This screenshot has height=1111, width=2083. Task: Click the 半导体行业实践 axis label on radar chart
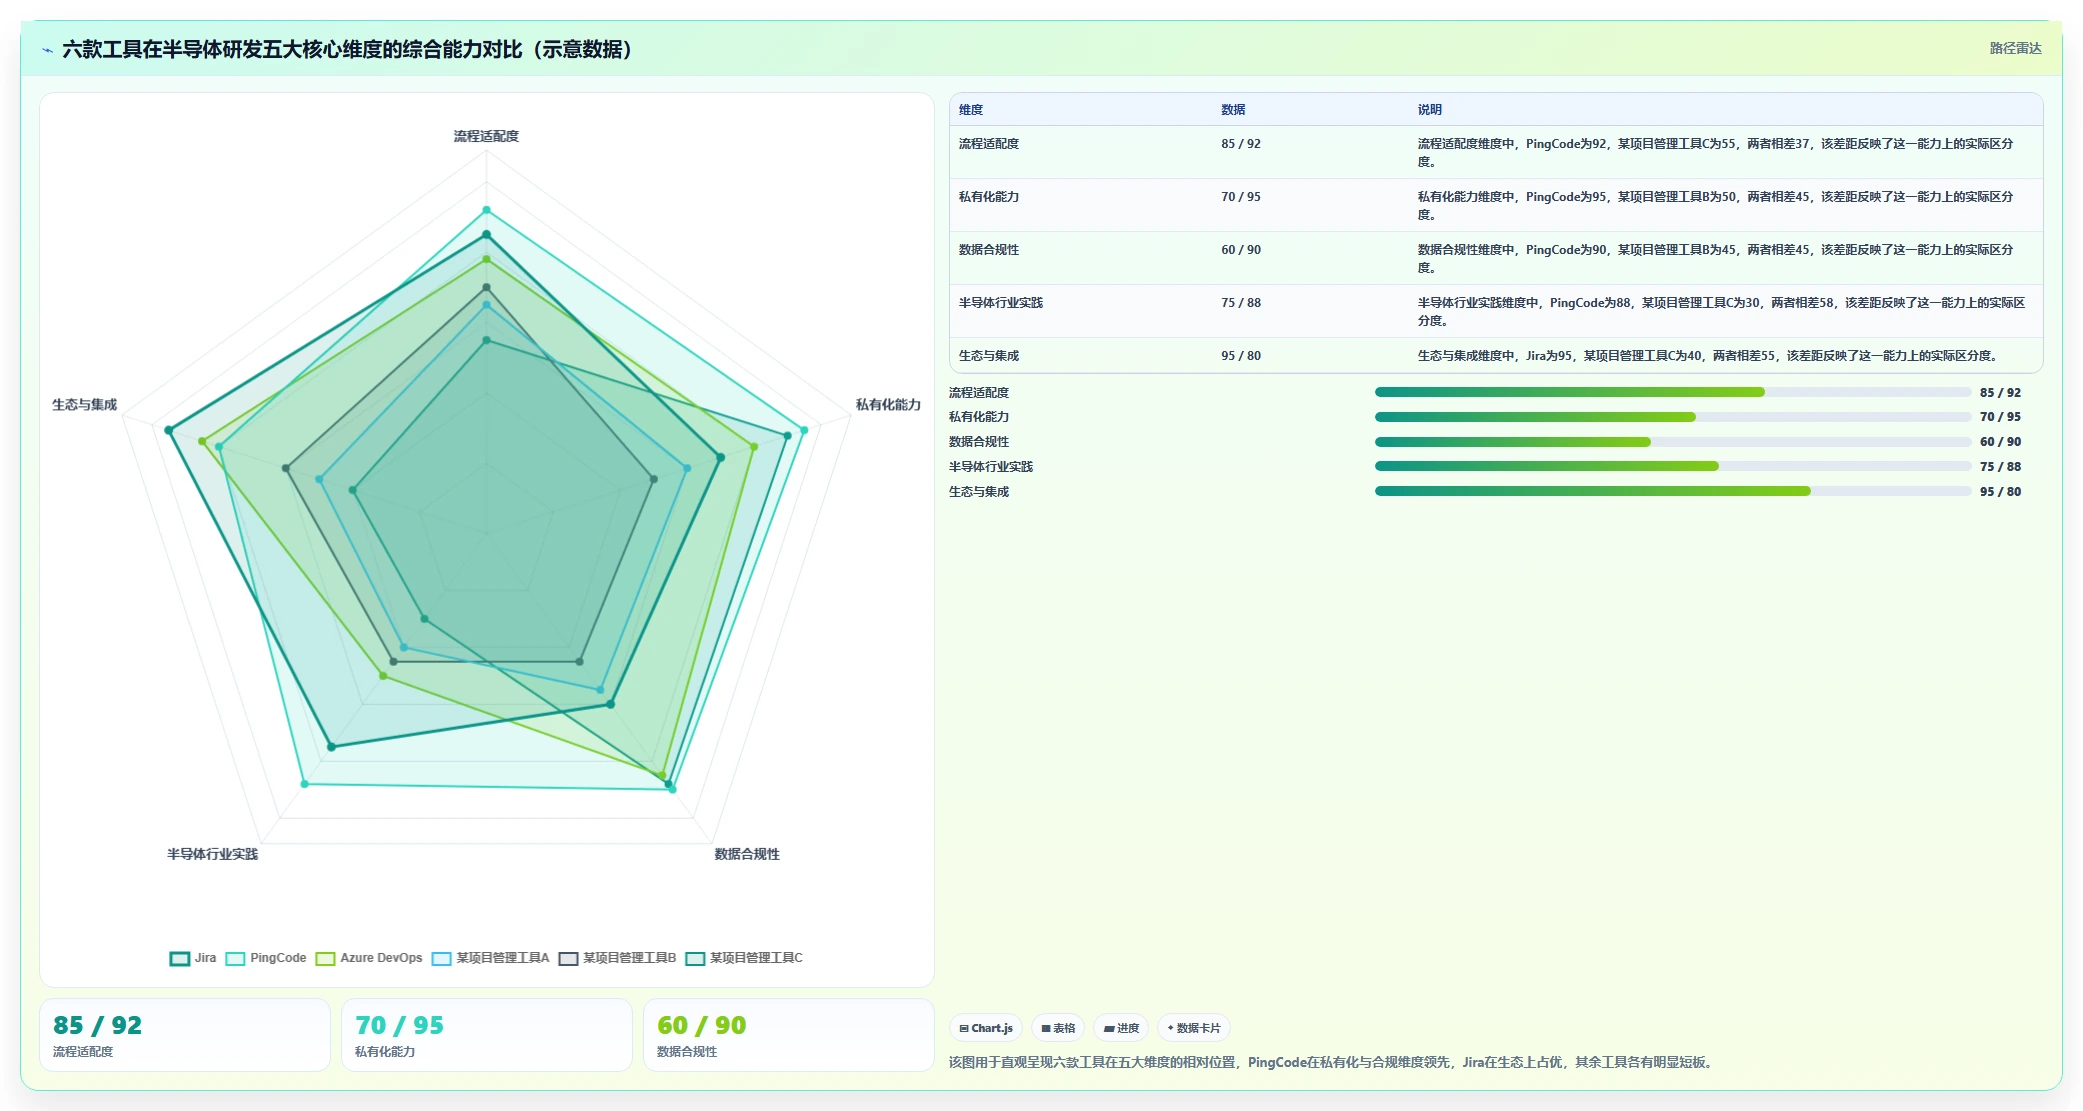(212, 854)
